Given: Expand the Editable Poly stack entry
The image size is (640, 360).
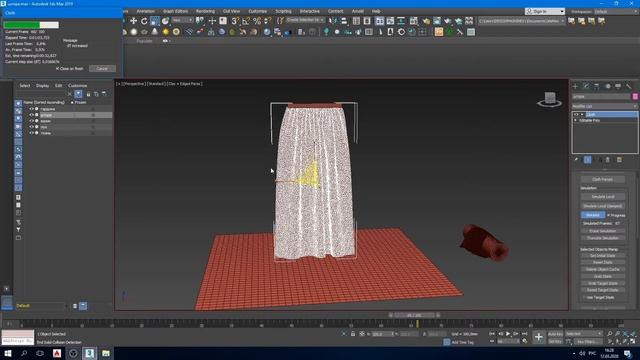Looking at the screenshot, I should coord(576,120).
